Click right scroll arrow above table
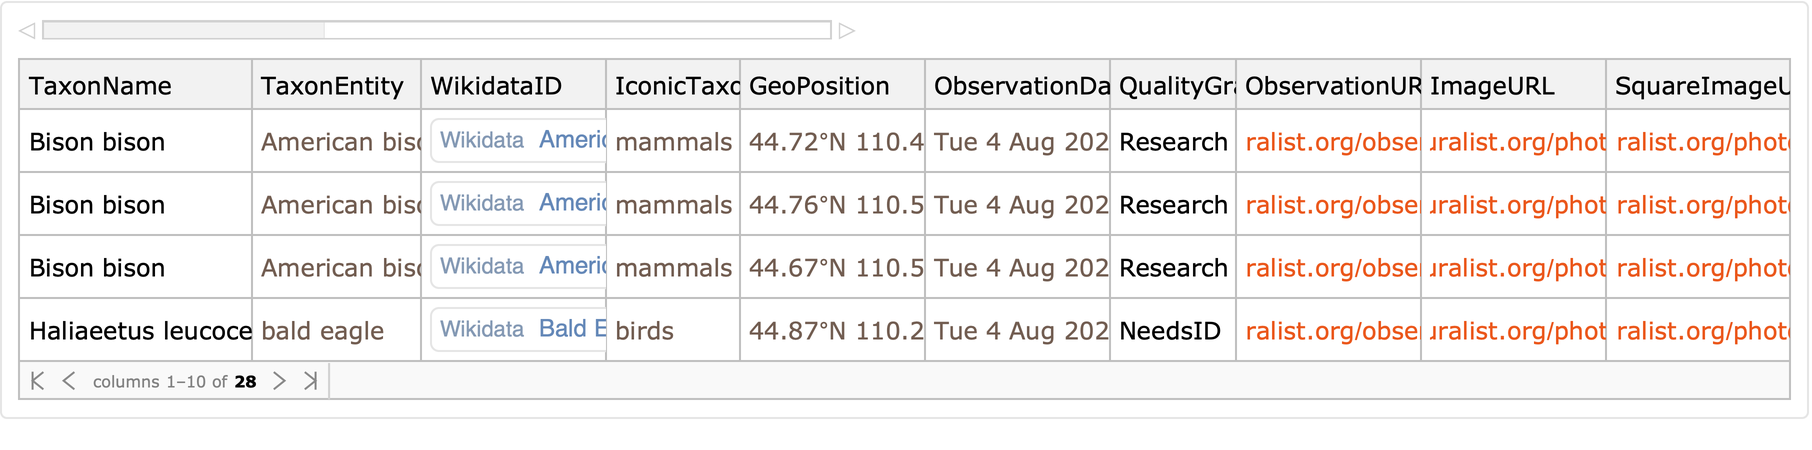The height and width of the screenshot is (450, 1812). pyautogui.click(x=847, y=31)
